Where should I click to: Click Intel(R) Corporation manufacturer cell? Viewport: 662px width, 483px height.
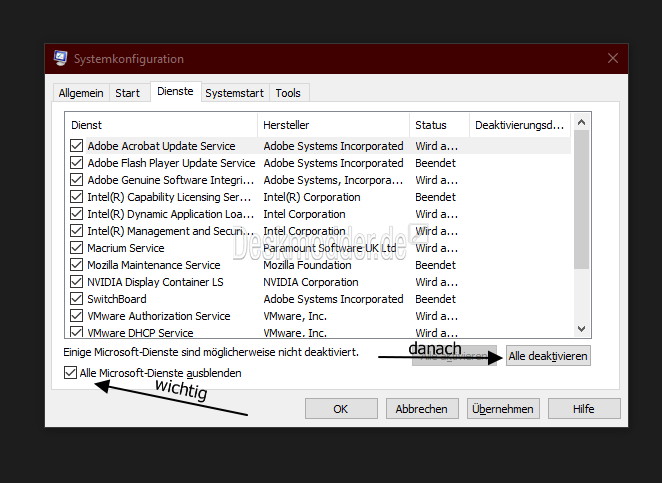[x=312, y=197]
